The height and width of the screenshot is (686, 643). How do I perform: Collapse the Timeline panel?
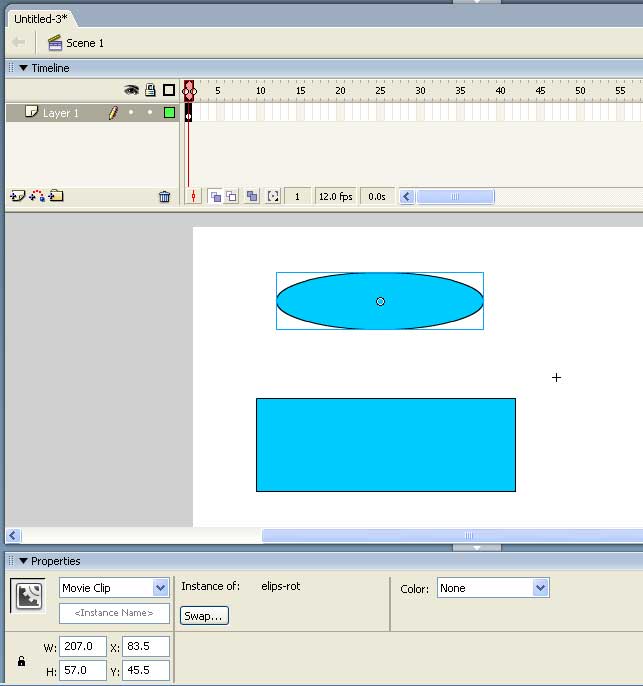(24, 68)
